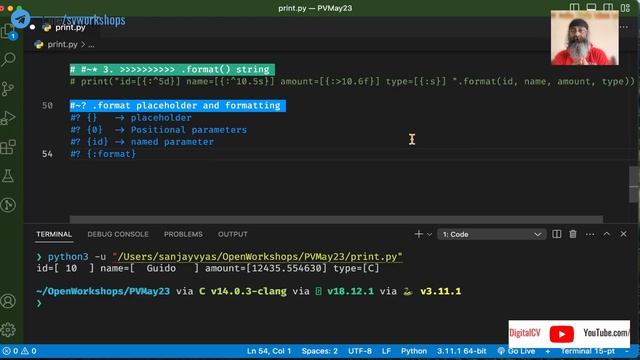Switch to the DEBUG CONSOLE tab

pos(118,234)
